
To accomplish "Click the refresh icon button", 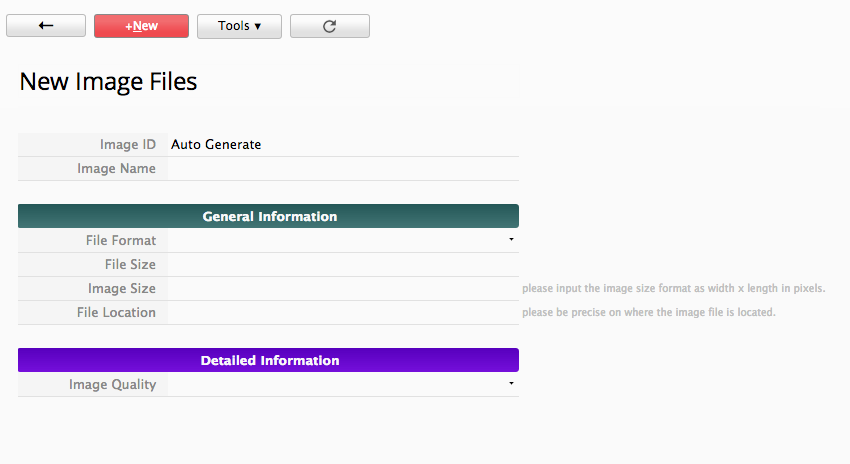I will (x=329, y=26).
